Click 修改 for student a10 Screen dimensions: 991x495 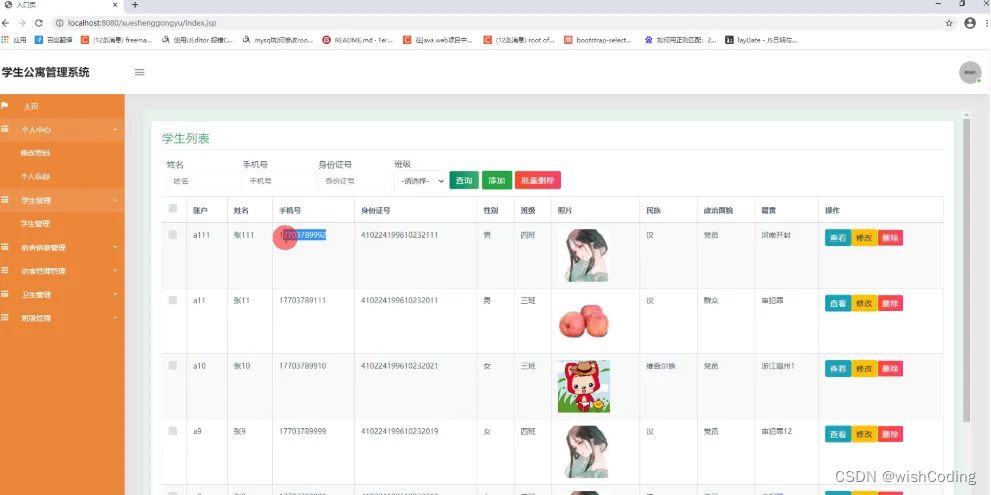864,369
